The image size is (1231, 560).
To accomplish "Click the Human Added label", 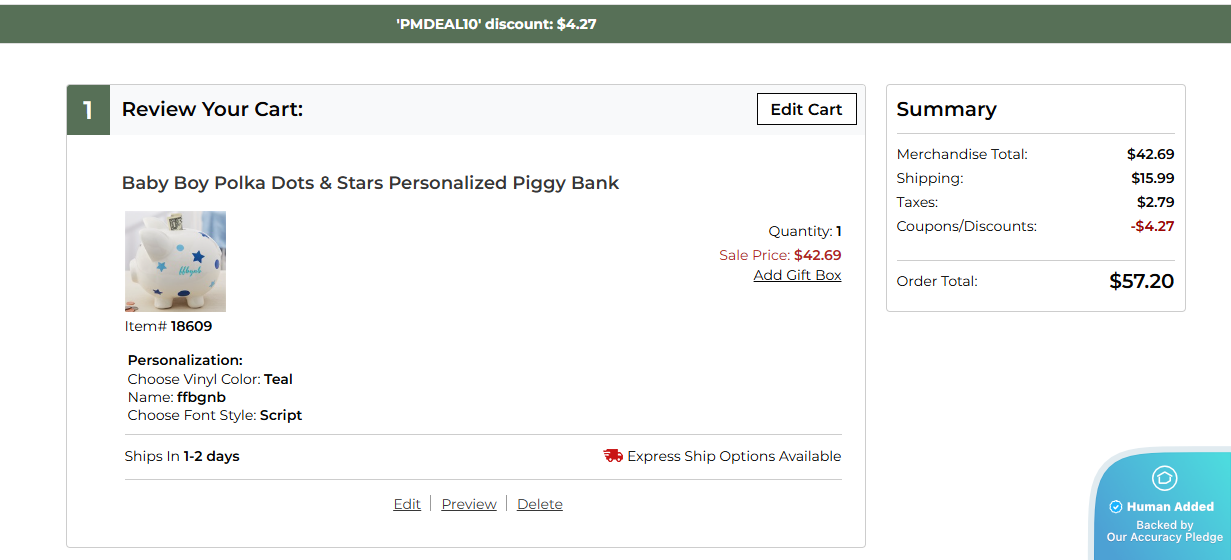I will (x=1170, y=507).
